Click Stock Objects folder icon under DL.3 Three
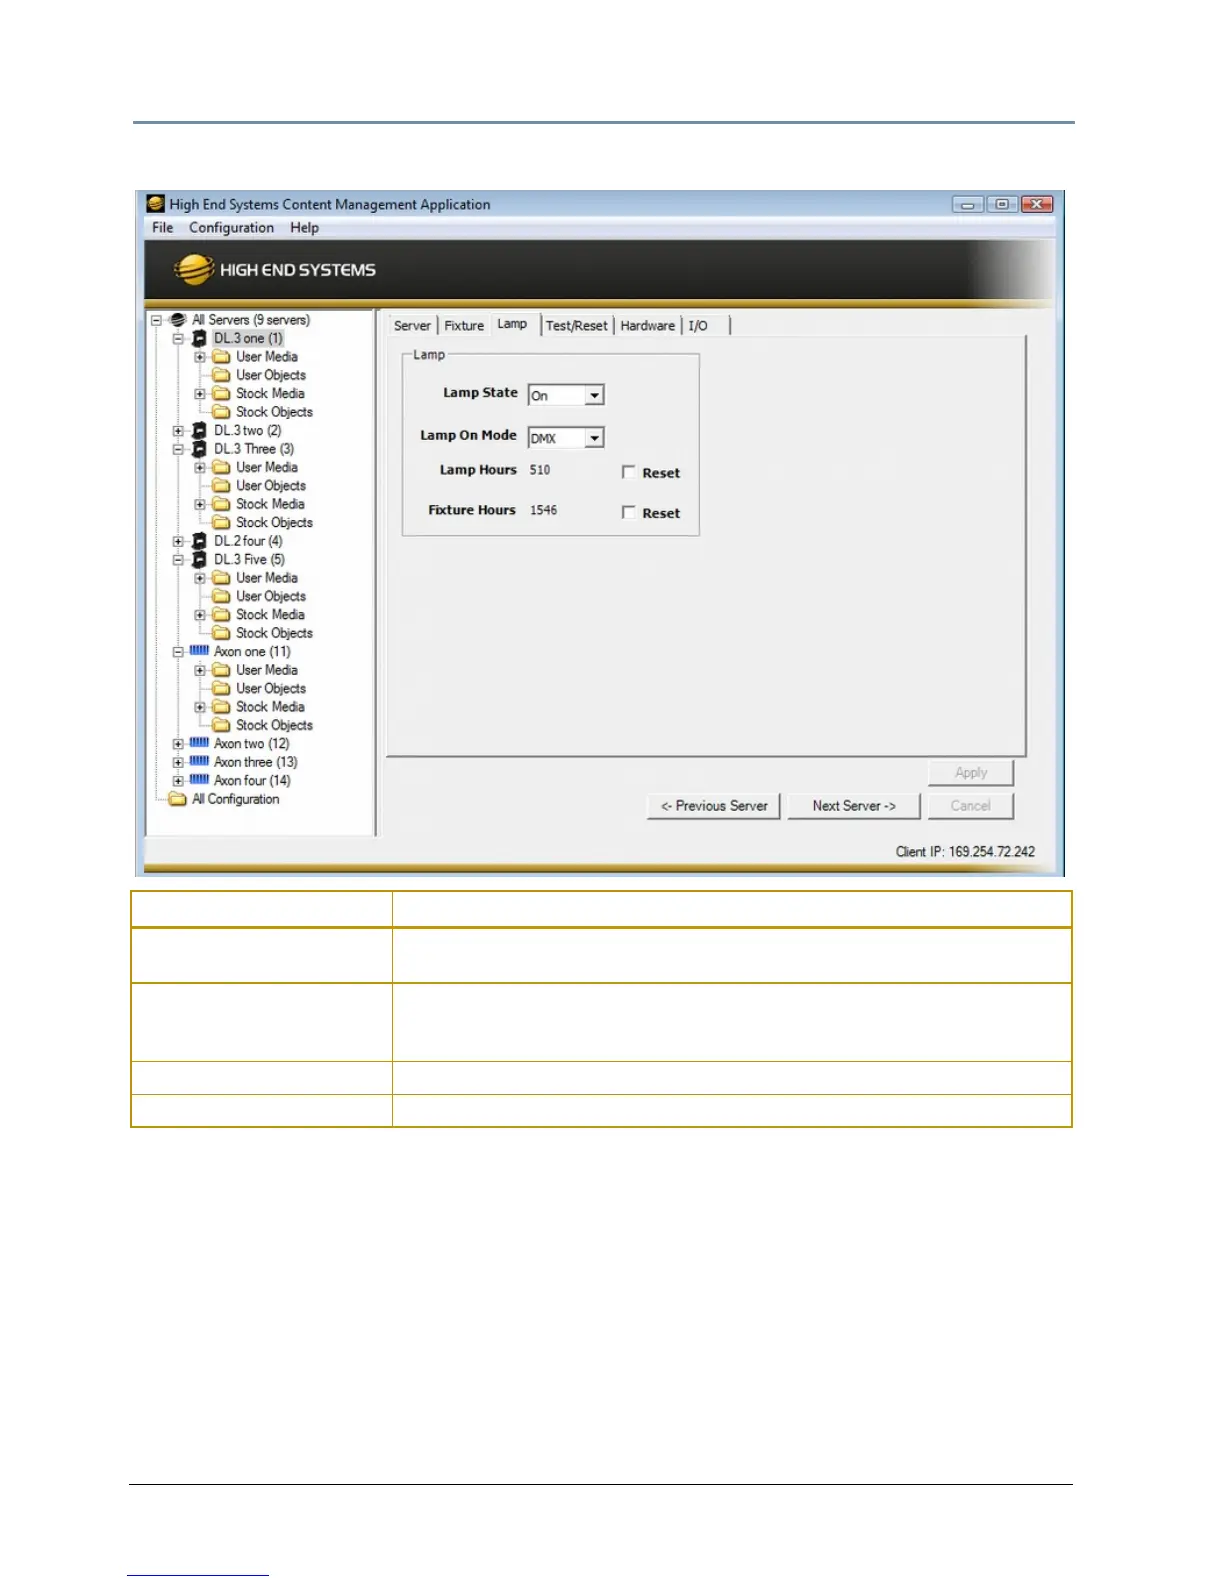 click(x=221, y=523)
